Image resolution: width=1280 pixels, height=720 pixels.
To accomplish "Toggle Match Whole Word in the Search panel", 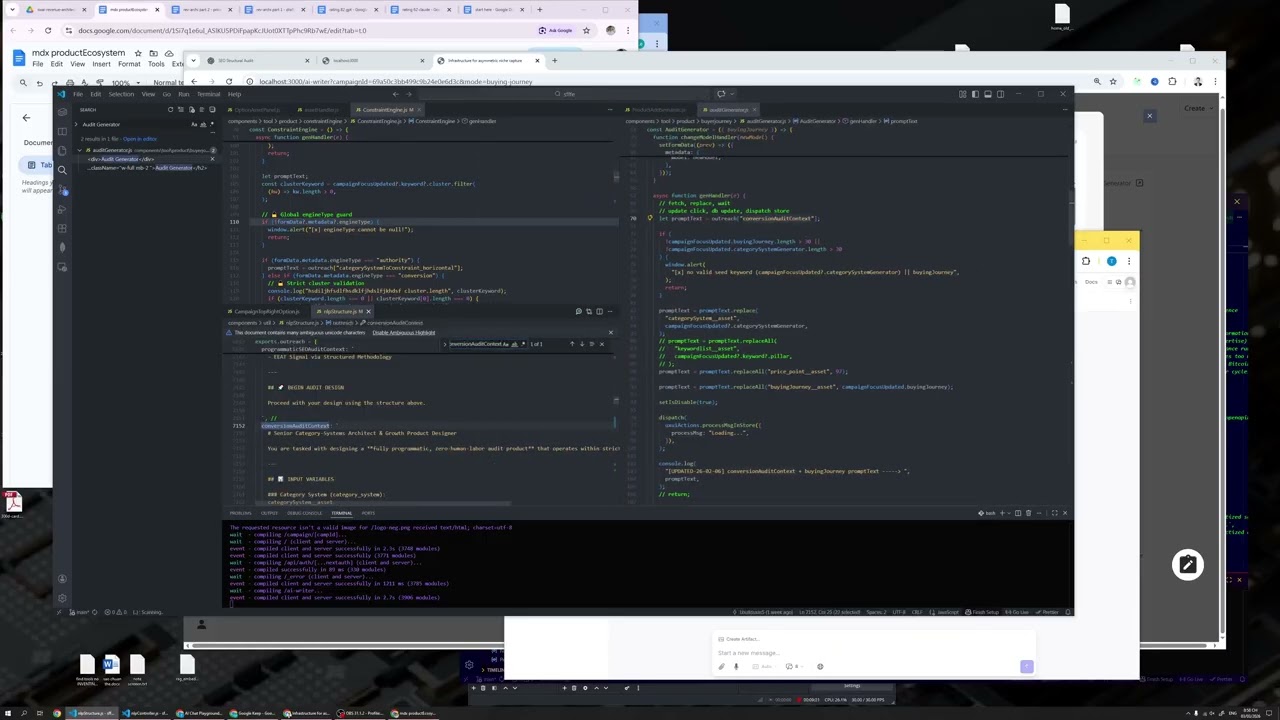I will click(201, 125).
